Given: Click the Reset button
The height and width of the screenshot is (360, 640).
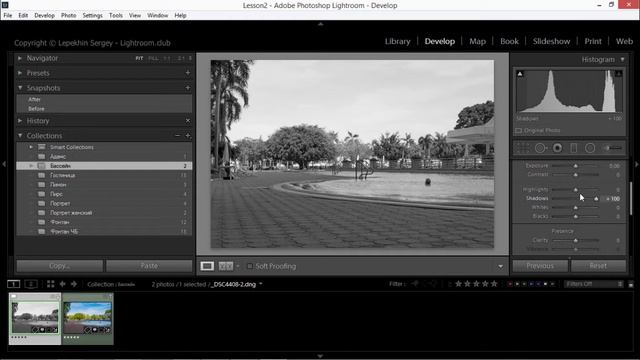Looking at the screenshot, I should (598, 266).
